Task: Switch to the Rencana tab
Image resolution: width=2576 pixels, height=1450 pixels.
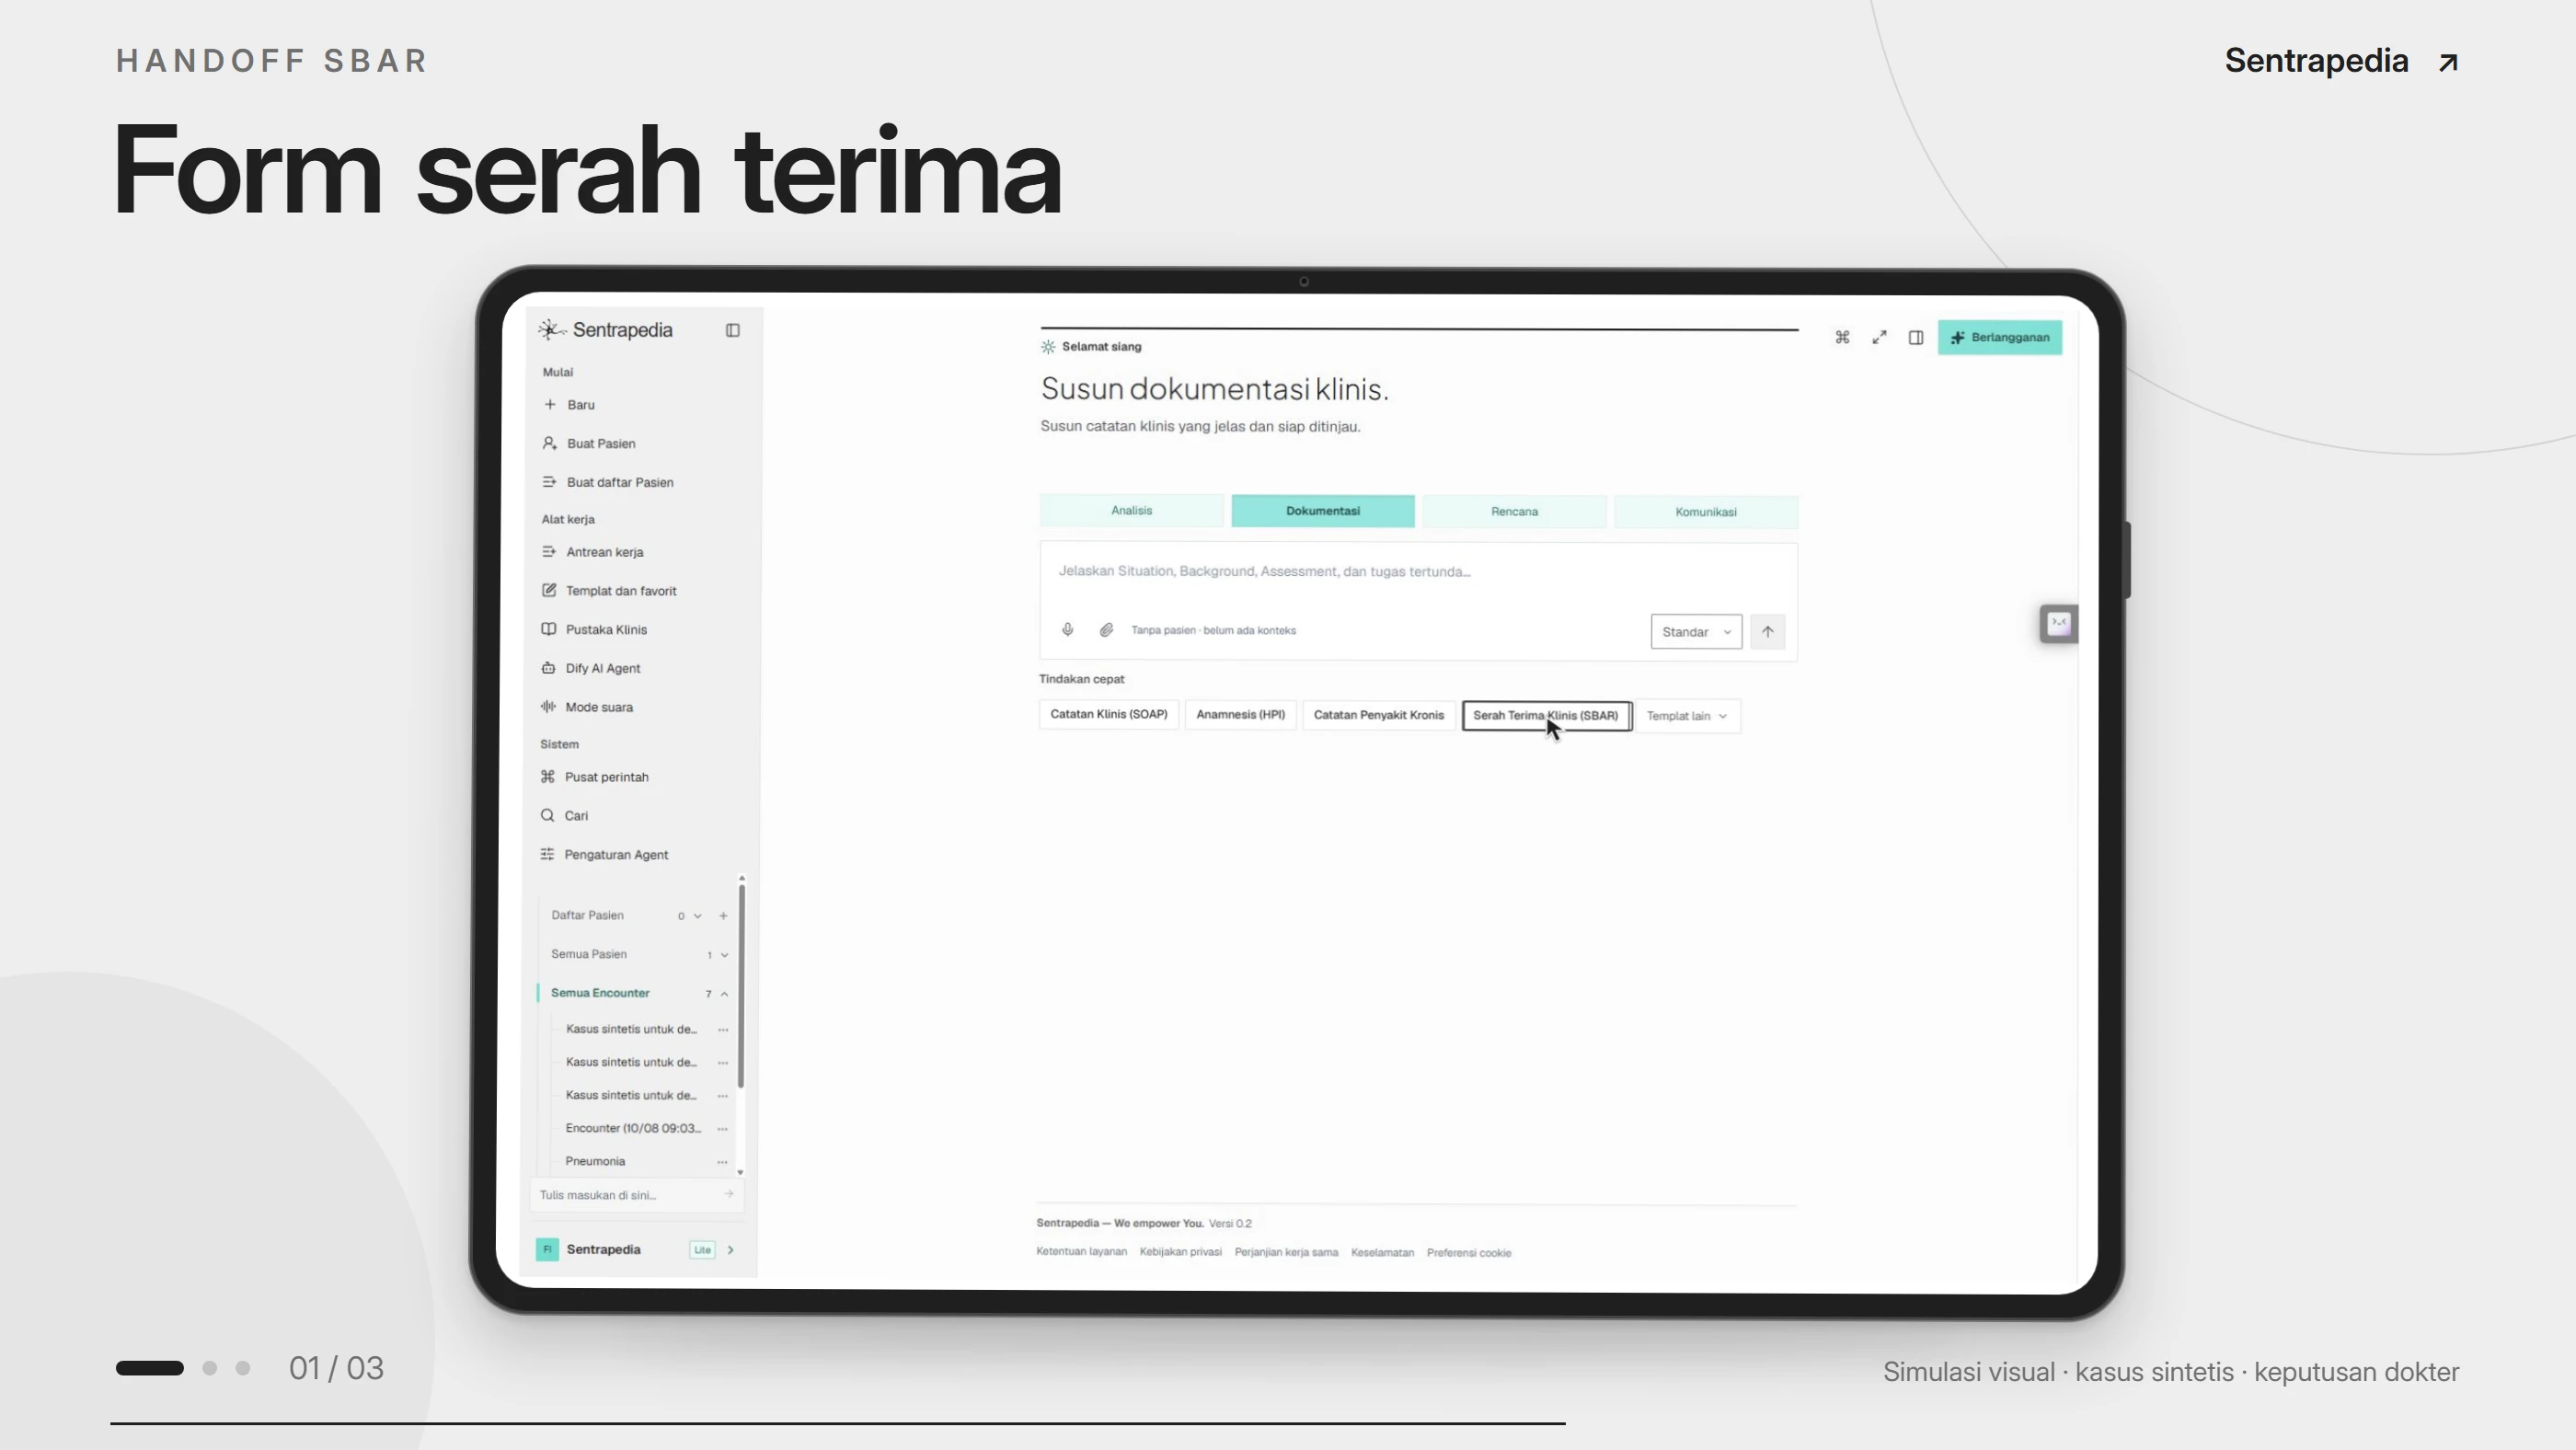Action: click(1514, 511)
